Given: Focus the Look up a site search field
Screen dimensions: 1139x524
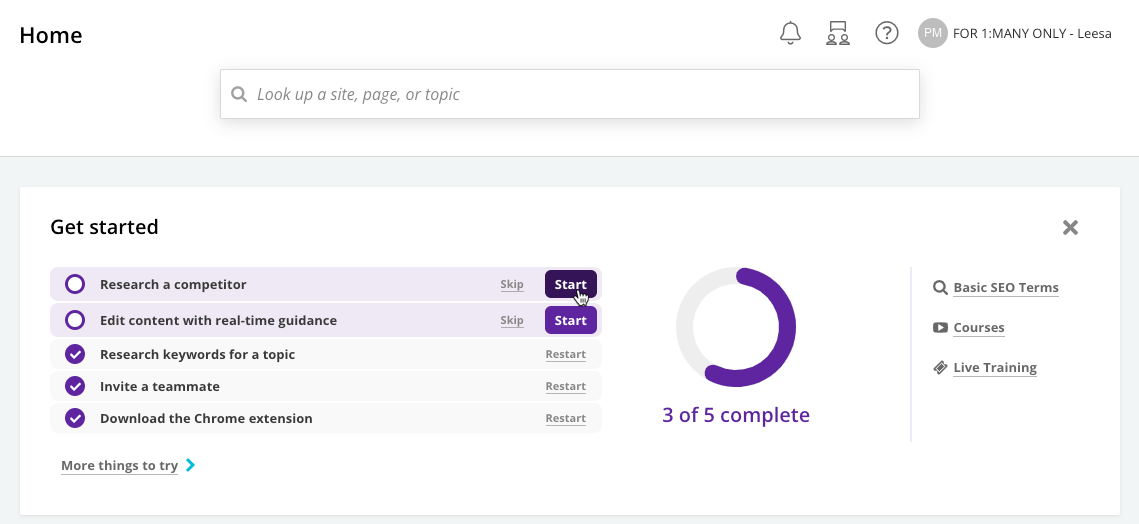Looking at the screenshot, I should click(x=570, y=94).
